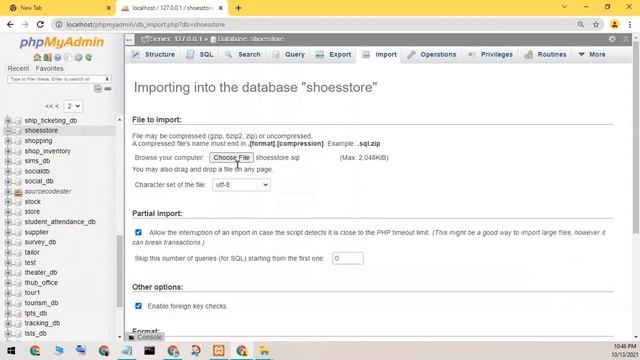This screenshot has width=640, height=360.
Task: Select survey_db database
Action: coord(40,242)
